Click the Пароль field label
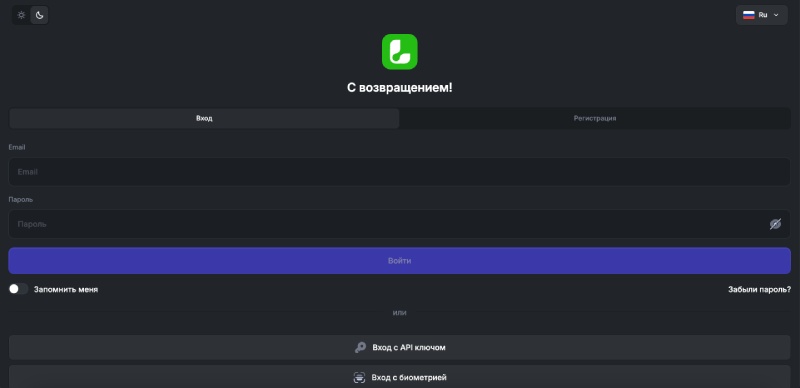Viewport: 800px width, 388px height. coord(21,199)
